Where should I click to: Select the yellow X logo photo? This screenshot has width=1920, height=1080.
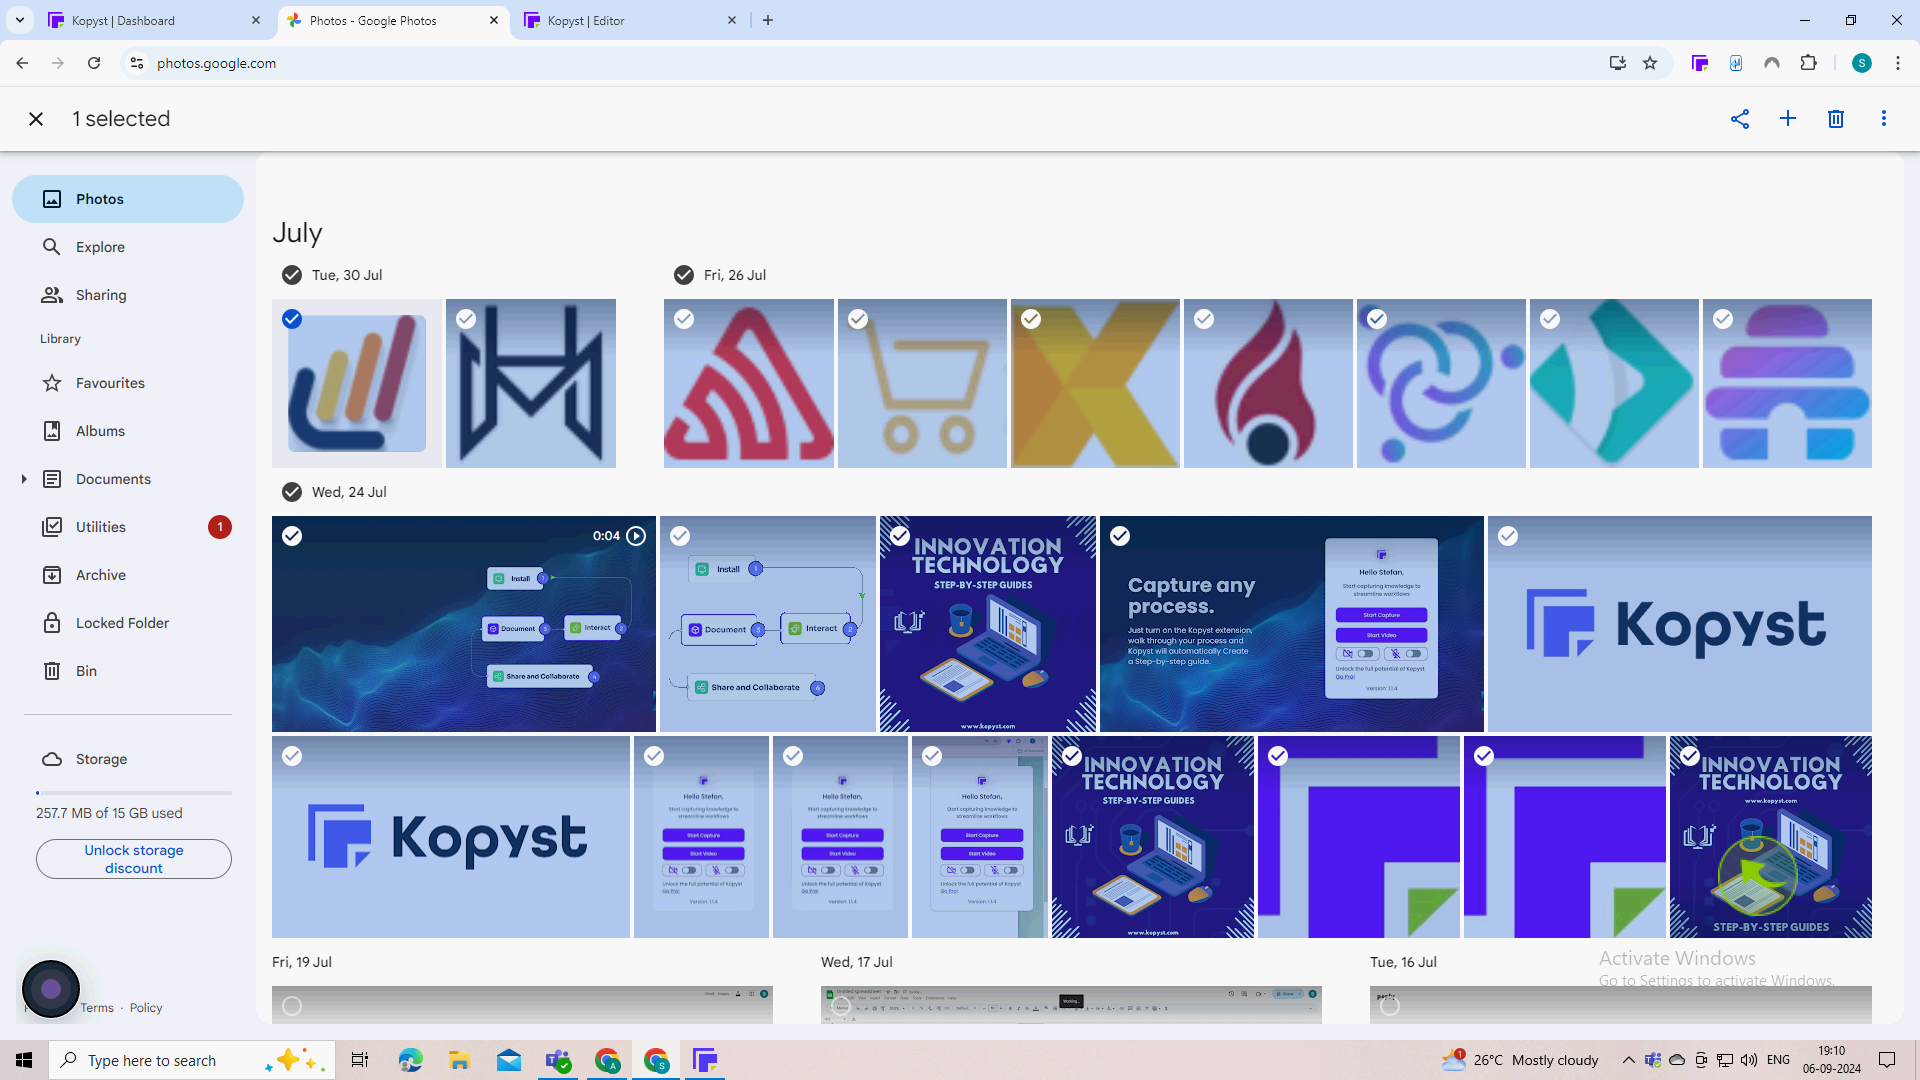point(1031,319)
